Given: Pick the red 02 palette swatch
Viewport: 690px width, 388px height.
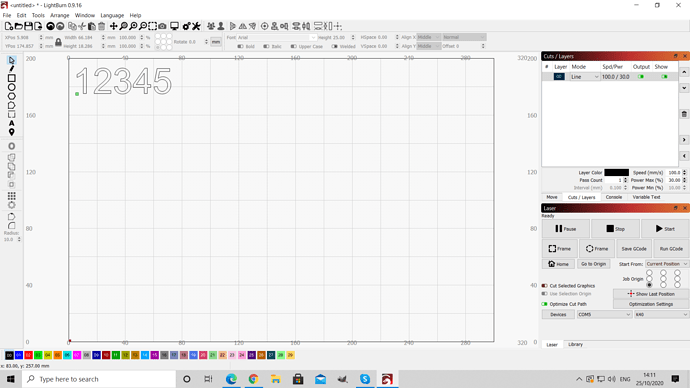Looking at the screenshot, I should pos(29,355).
